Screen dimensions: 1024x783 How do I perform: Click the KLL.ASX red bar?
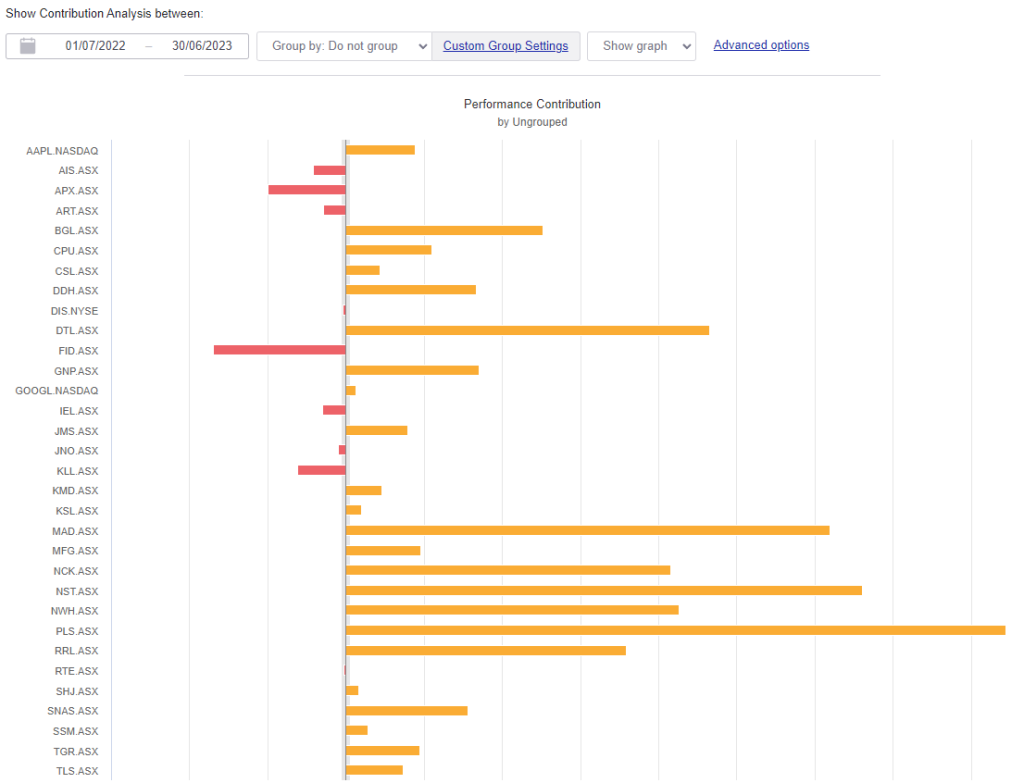(x=322, y=470)
